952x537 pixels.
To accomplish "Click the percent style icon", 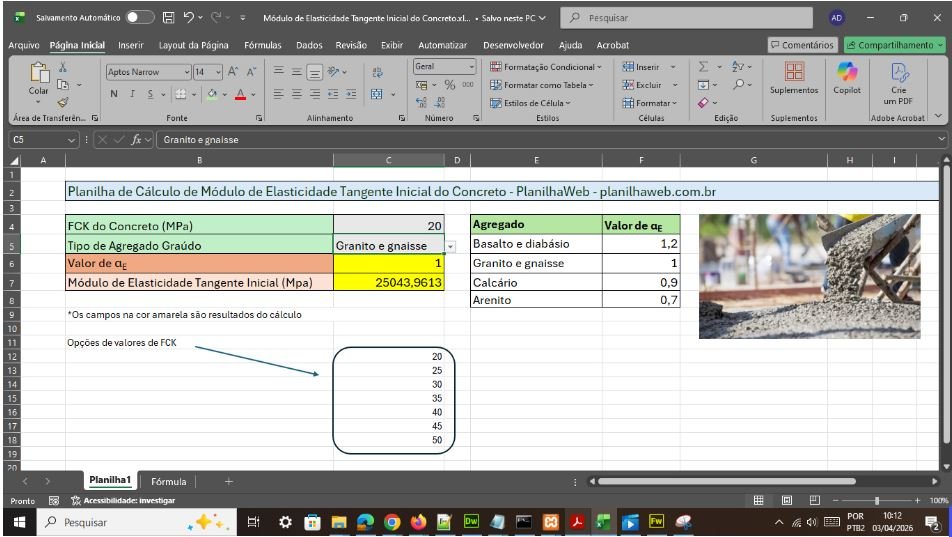I will 450,85.
